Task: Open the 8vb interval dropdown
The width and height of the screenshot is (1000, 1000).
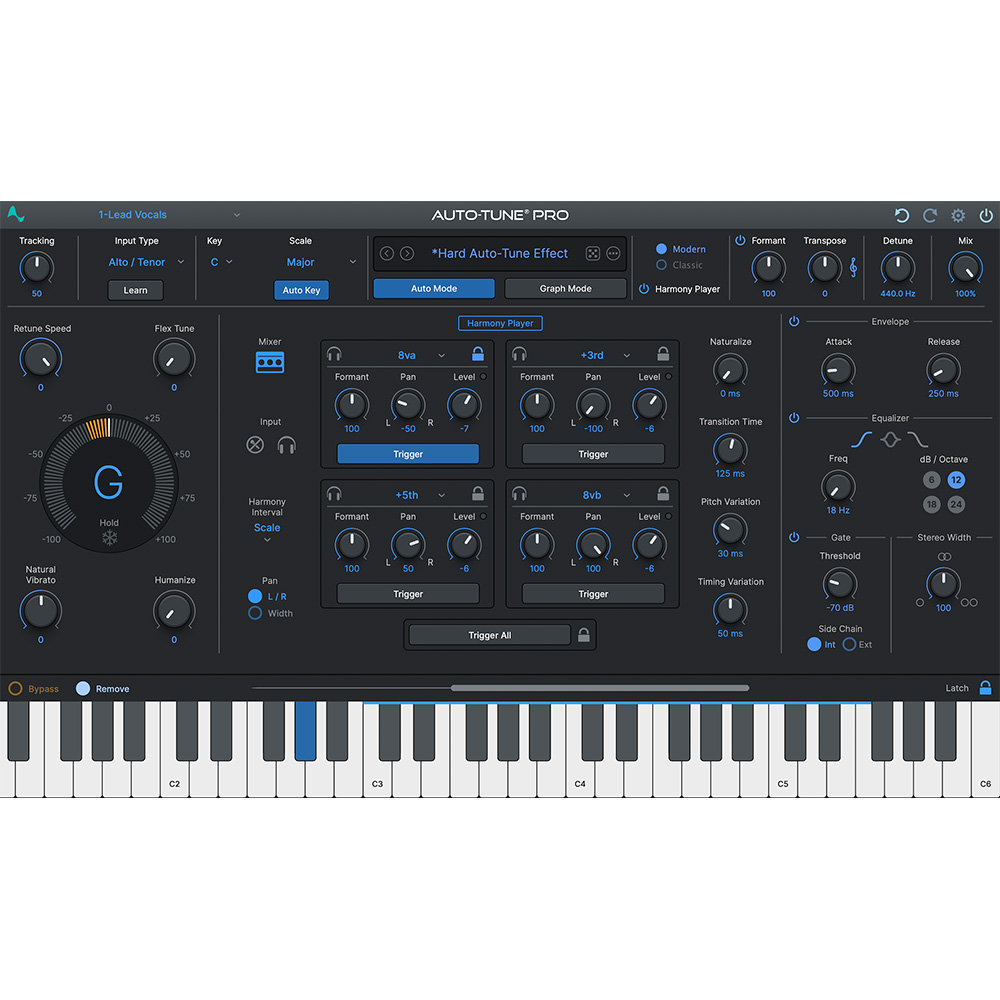Action: [x=607, y=495]
